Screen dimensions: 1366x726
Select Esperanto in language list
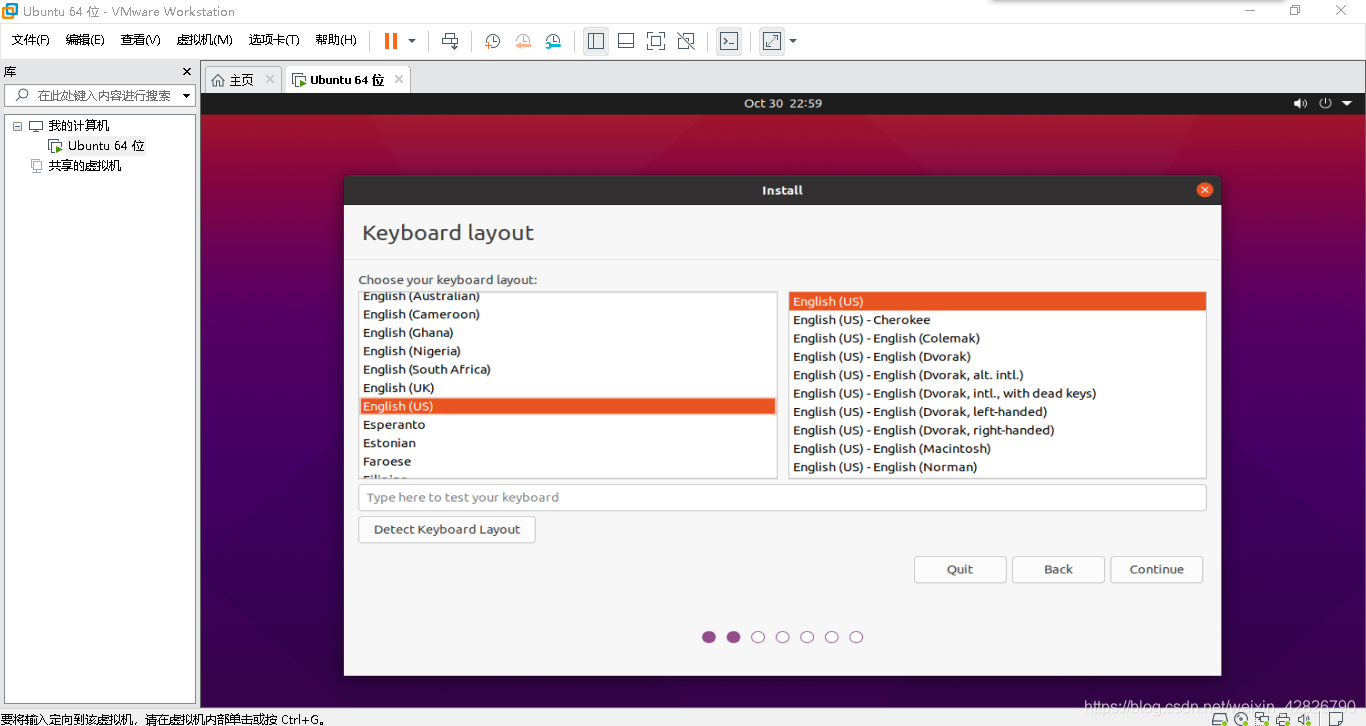point(568,425)
